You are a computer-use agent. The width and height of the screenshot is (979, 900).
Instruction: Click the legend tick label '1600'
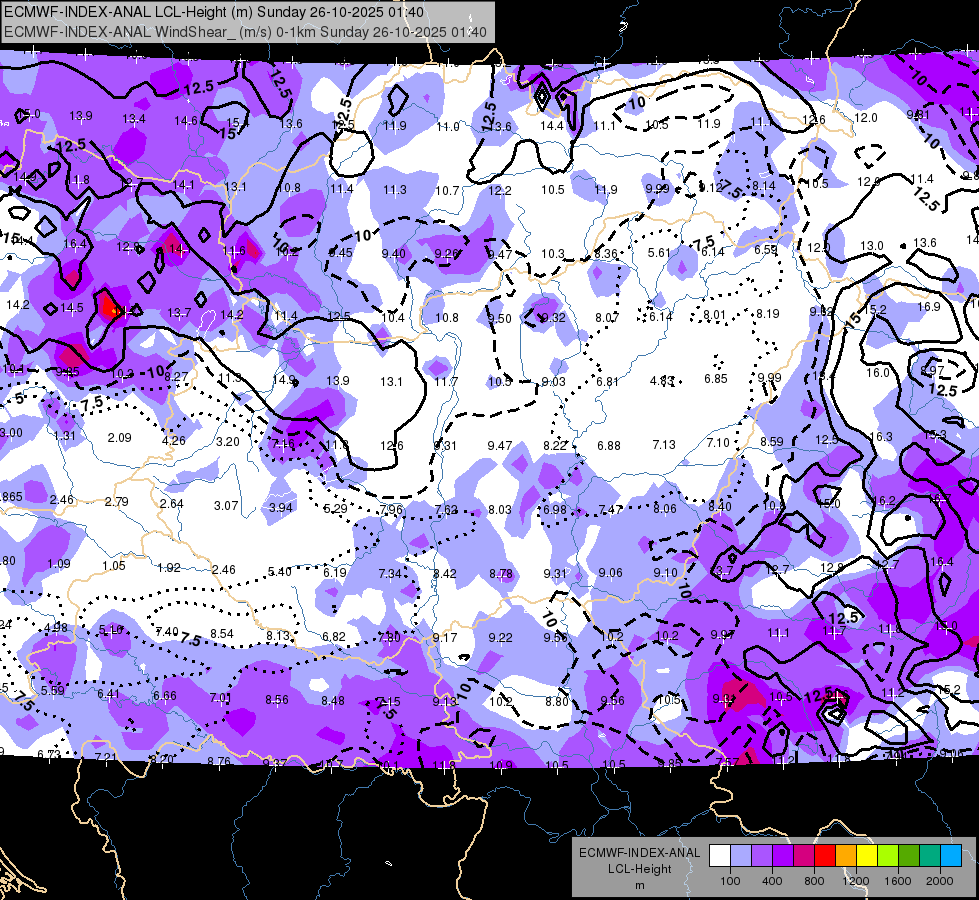coord(898,881)
